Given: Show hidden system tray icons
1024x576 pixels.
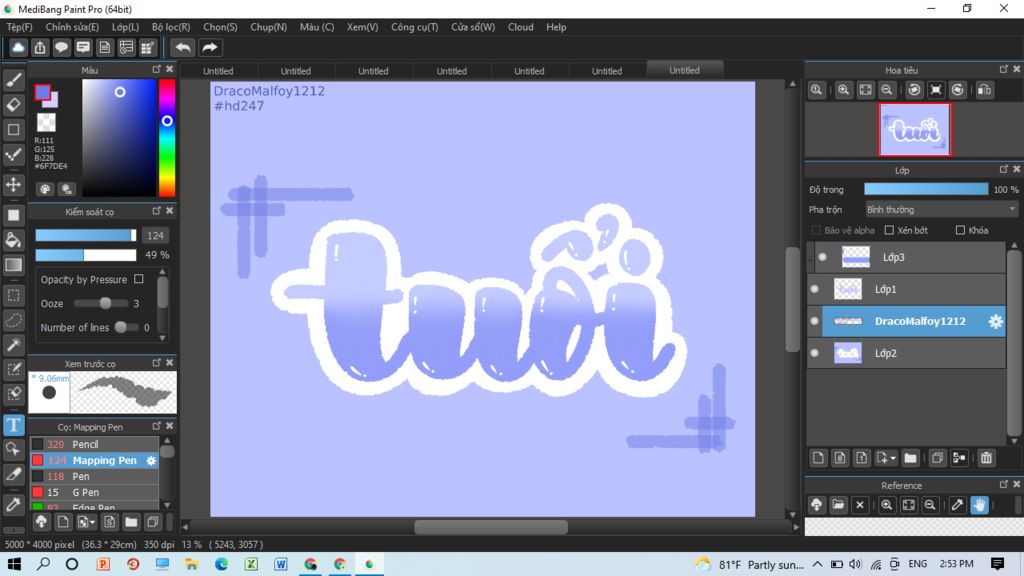Looking at the screenshot, I should [818, 564].
